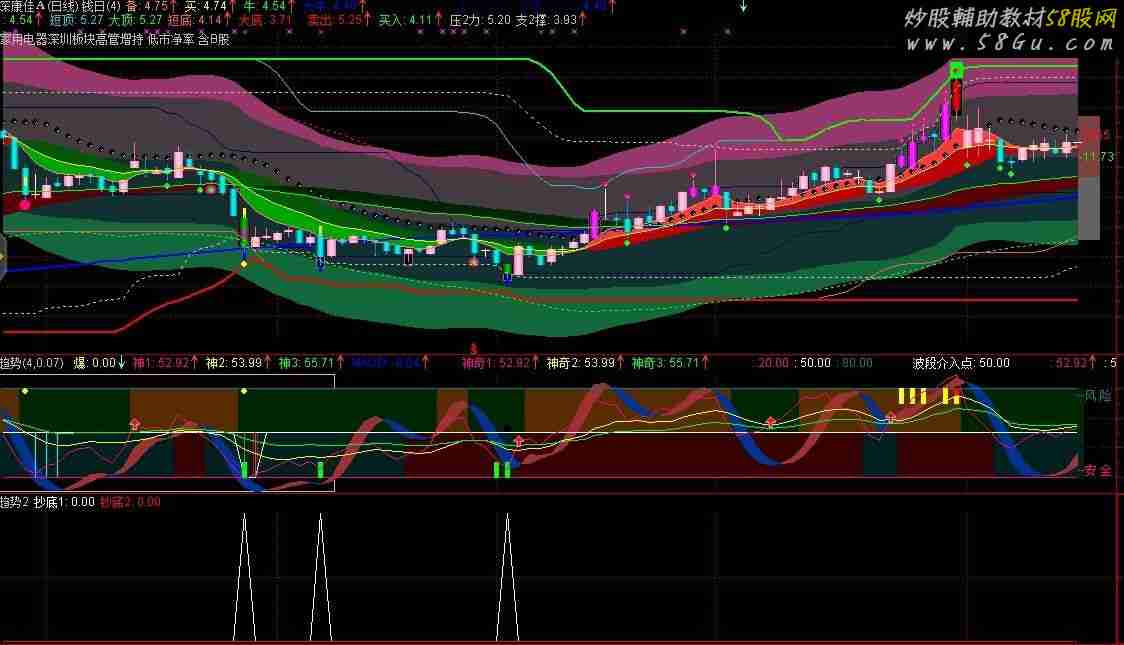Click the 安全 safe level label

click(1098, 472)
